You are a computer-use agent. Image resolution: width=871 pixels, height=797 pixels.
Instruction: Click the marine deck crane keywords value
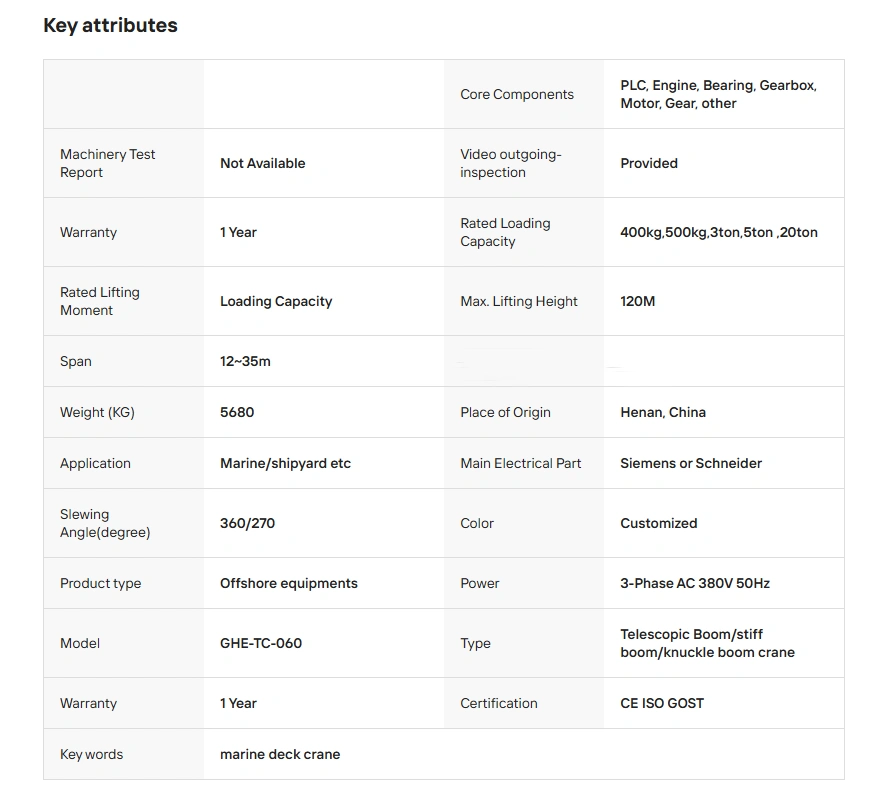click(280, 754)
